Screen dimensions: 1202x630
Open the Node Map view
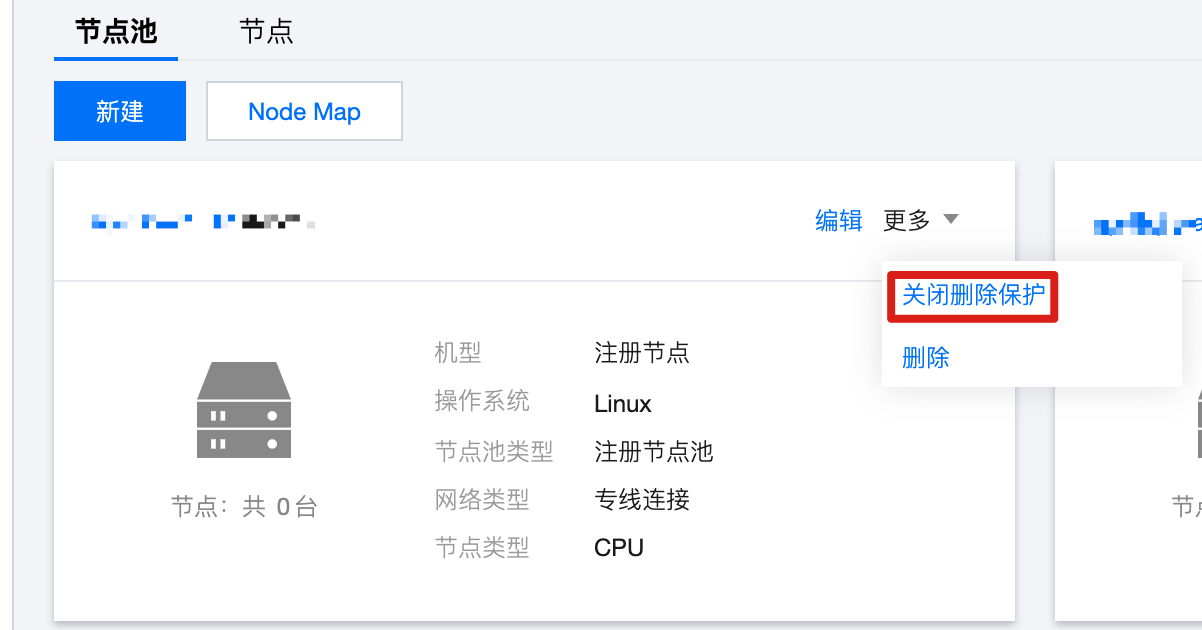(304, 111)
